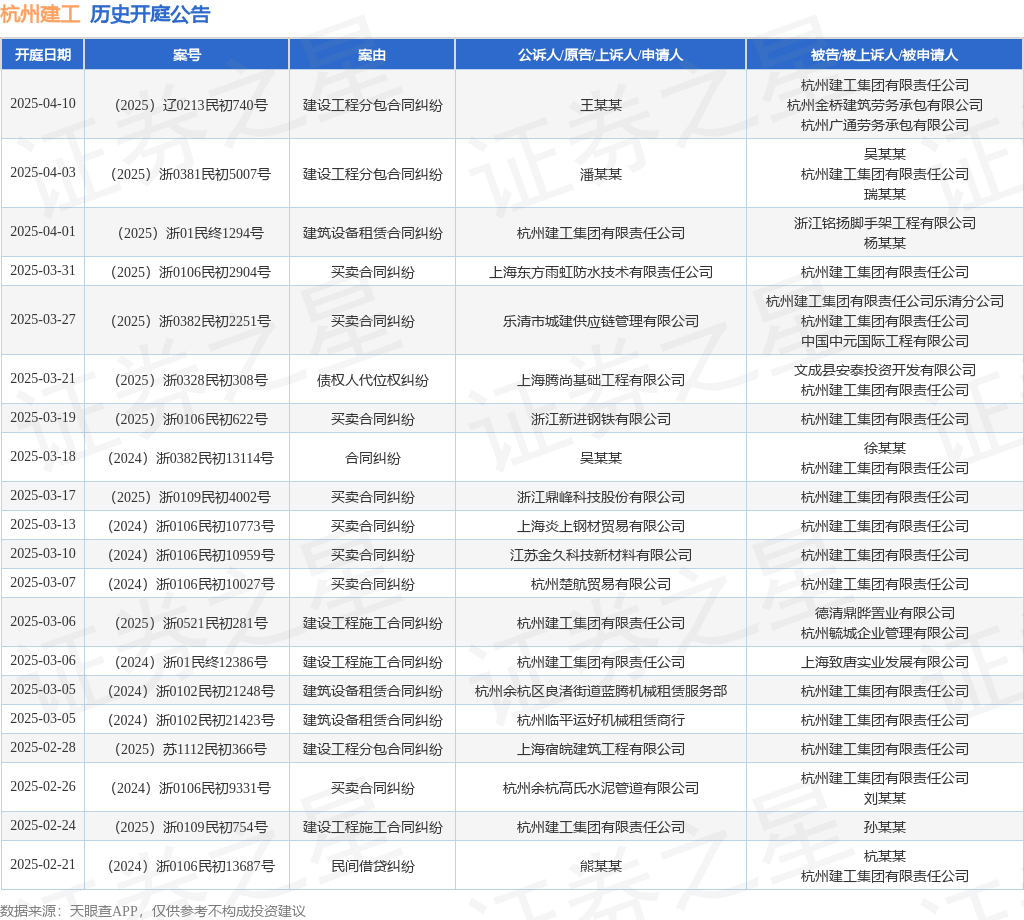Click defendant 文成县安泰投资开发有限公司
This screenshot has height=920, width=1024.
tap(885, 370)
